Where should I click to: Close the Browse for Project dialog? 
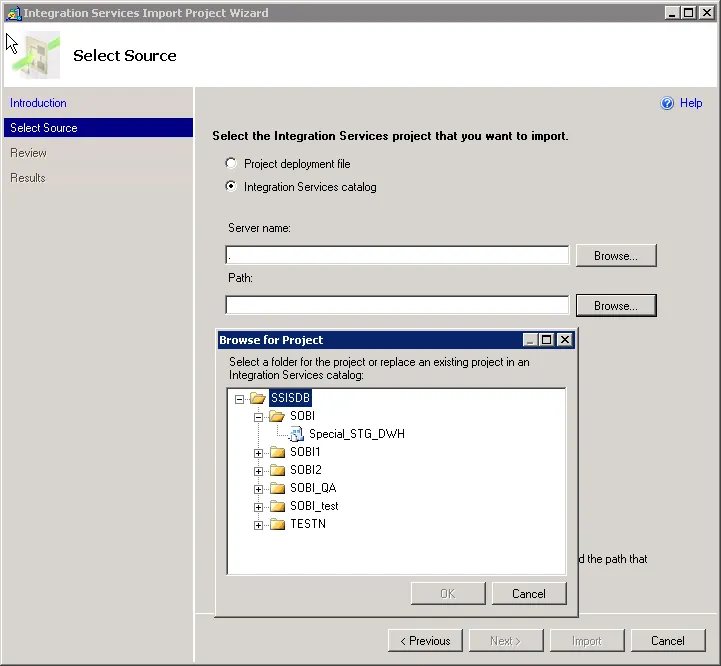565,340
